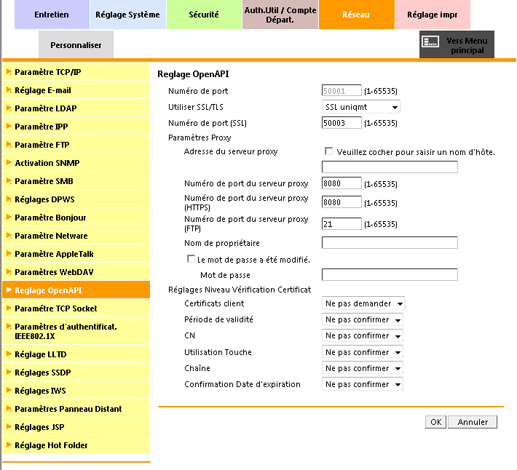Open Paramètres d'authentificat. IEEE802.1X entry
The image size is (517, 470).
76,331
